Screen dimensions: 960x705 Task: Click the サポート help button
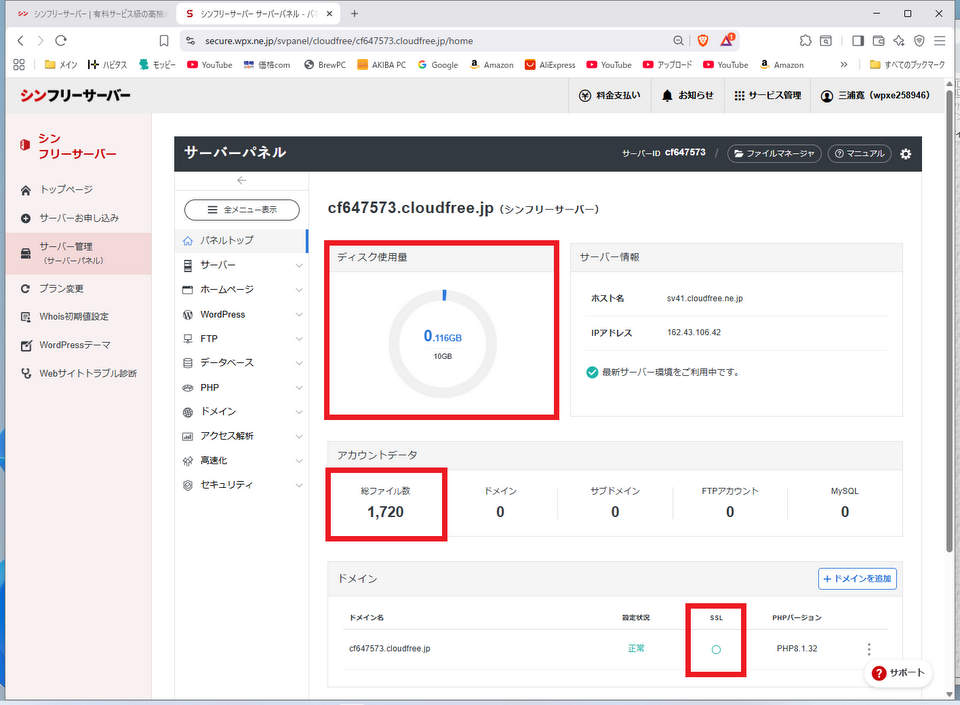click(x=898, y=673)
